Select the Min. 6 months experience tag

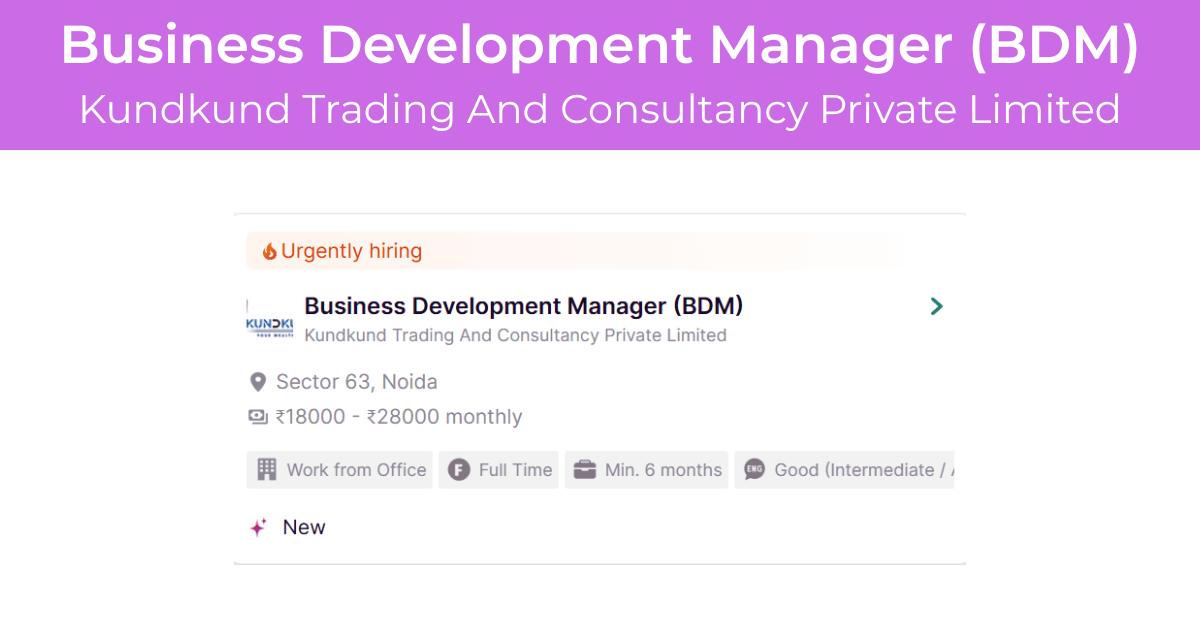pyautogui.click(x=647, y=470)
